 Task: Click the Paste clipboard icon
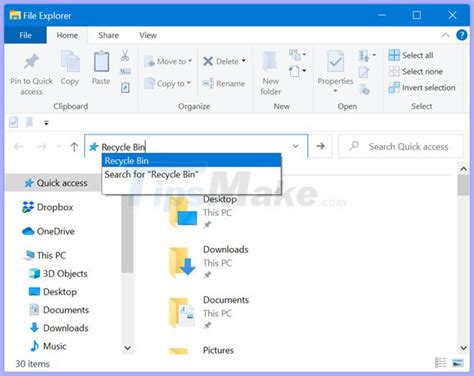[101, 61]
